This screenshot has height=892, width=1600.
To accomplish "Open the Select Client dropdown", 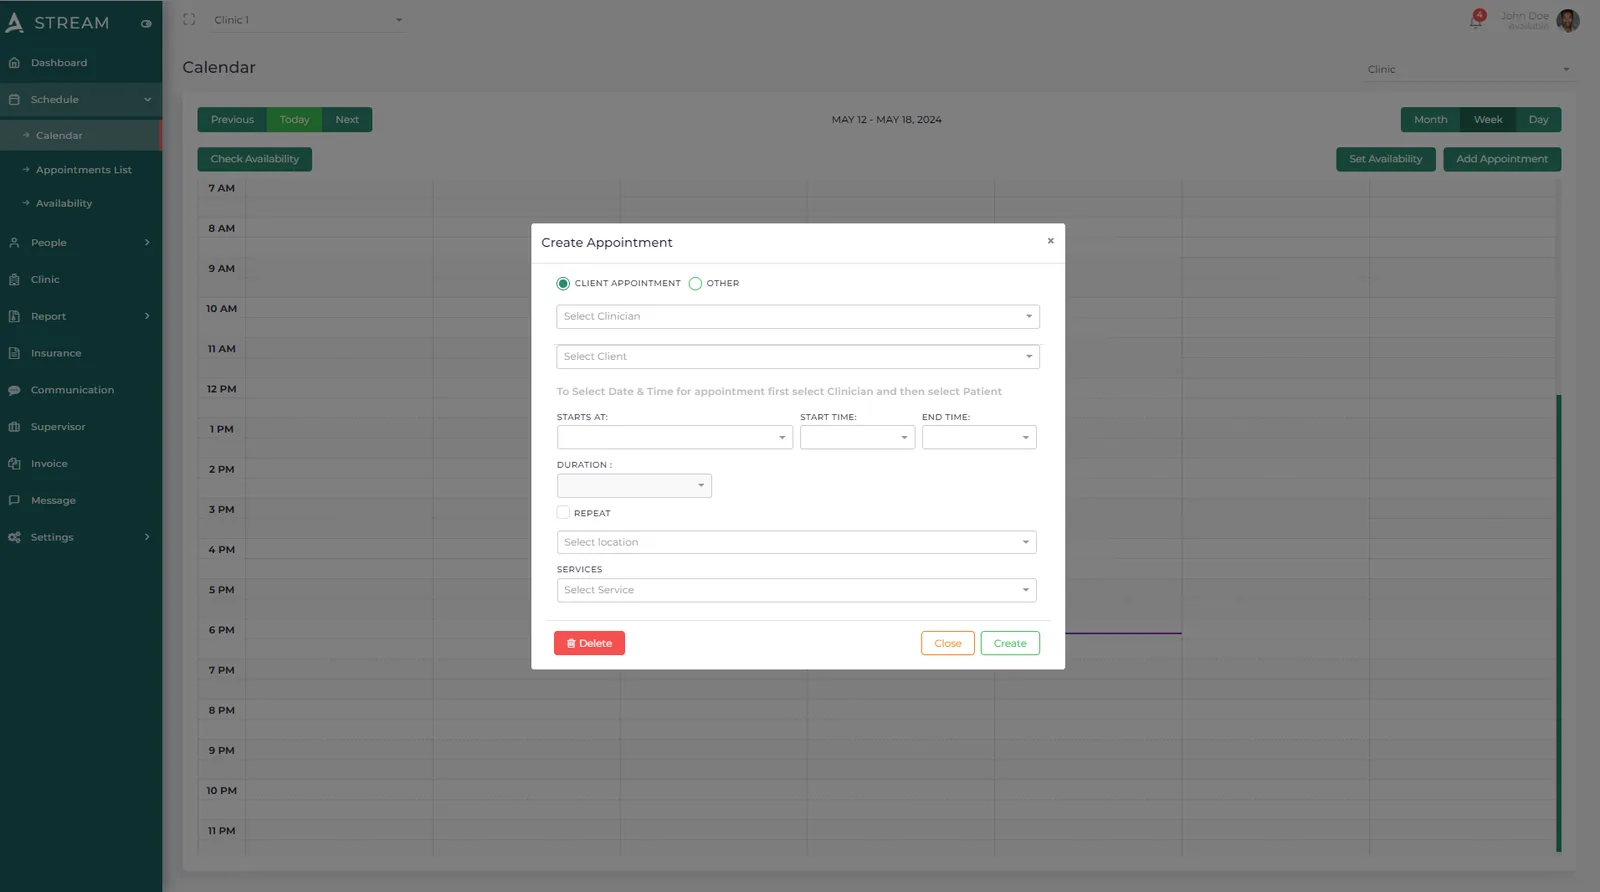I will point(798,357).
